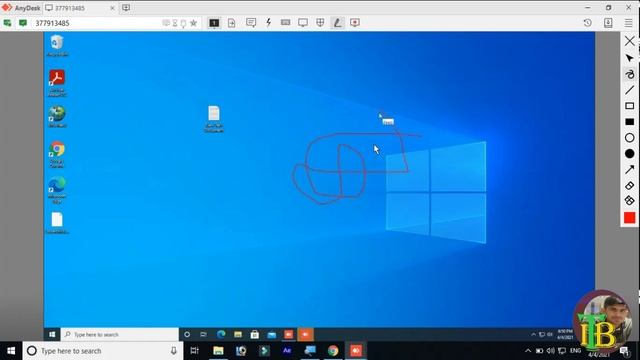Open Cortana circle on remote taskbar
The height and width of the screenshot is (360, 640).
[x=187, y=334]
